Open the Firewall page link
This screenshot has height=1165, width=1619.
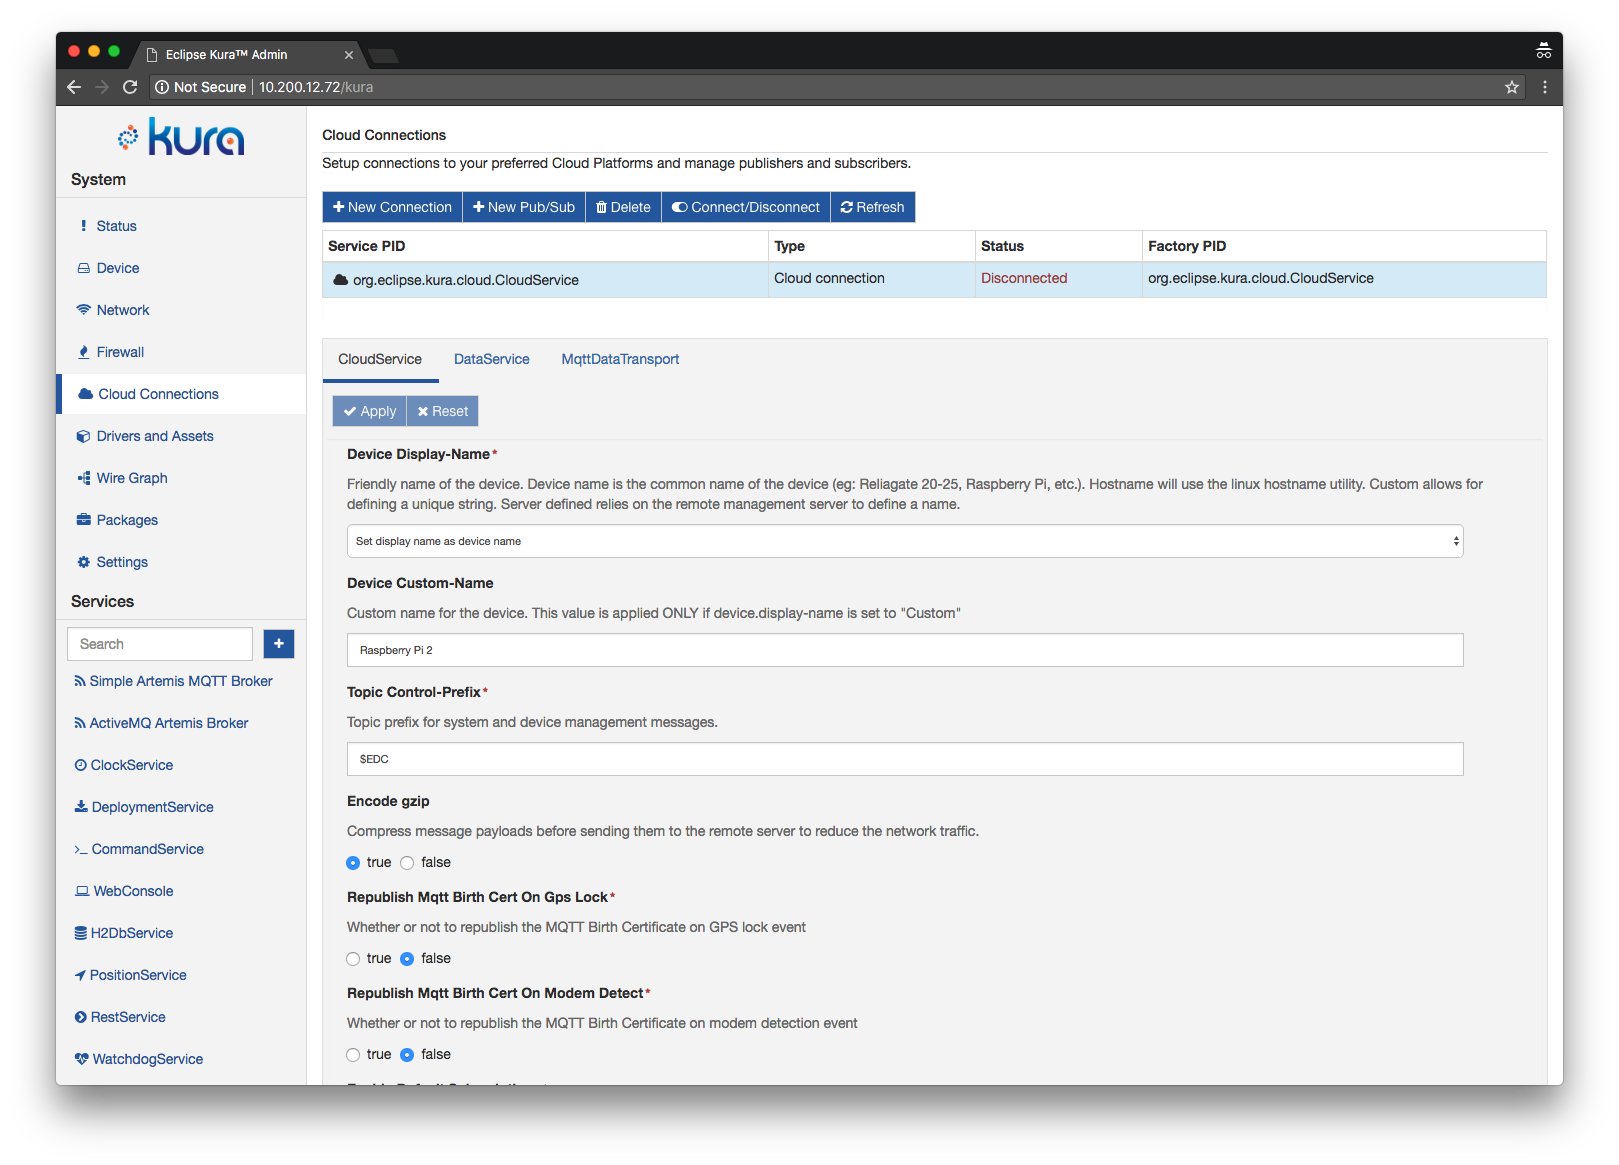point(120,352)
